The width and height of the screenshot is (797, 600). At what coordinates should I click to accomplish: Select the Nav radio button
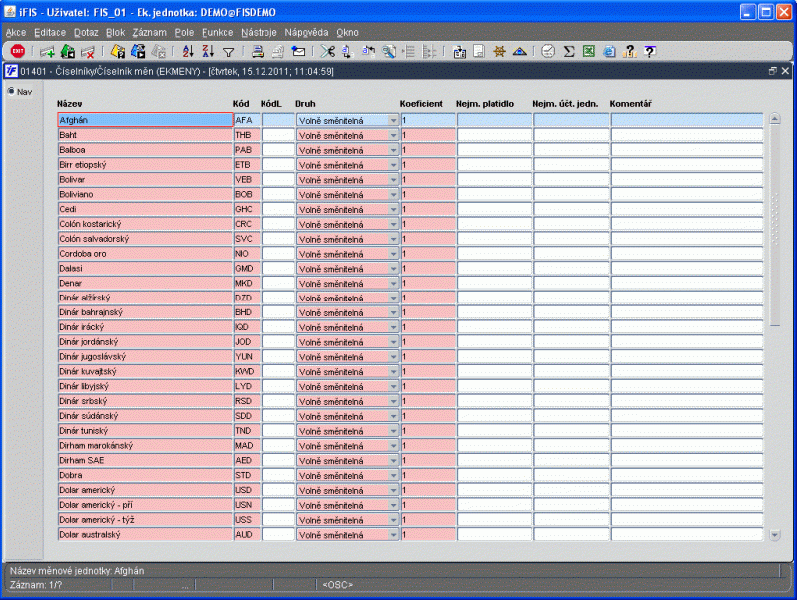tap(12, 92)
